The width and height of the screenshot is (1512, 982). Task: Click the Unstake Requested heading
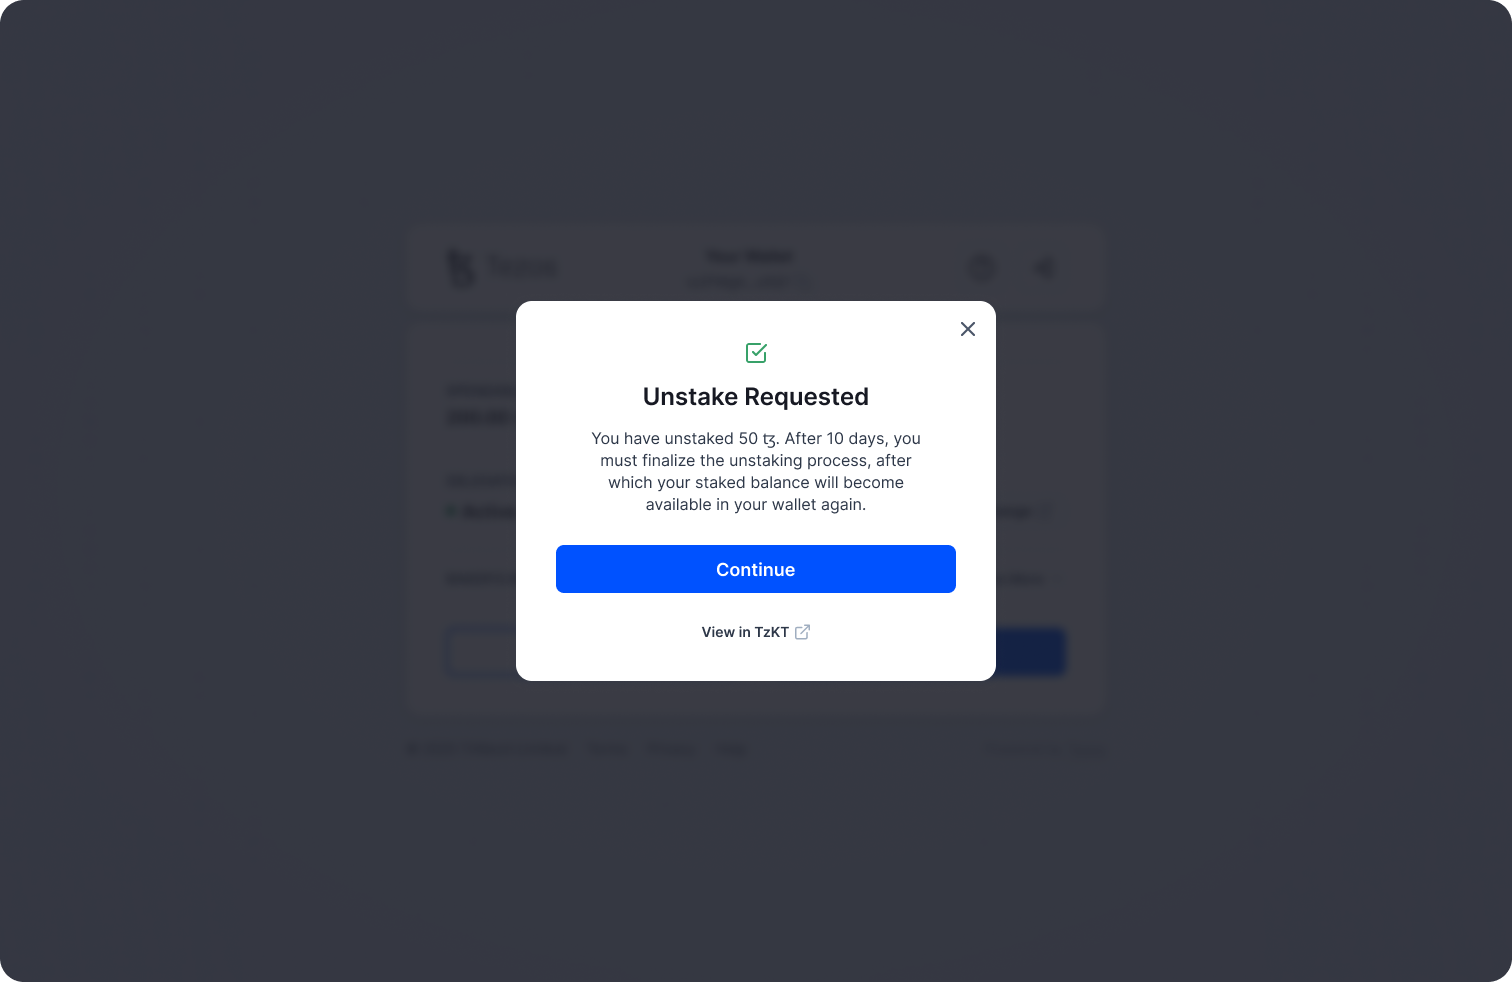pos(756,397)
